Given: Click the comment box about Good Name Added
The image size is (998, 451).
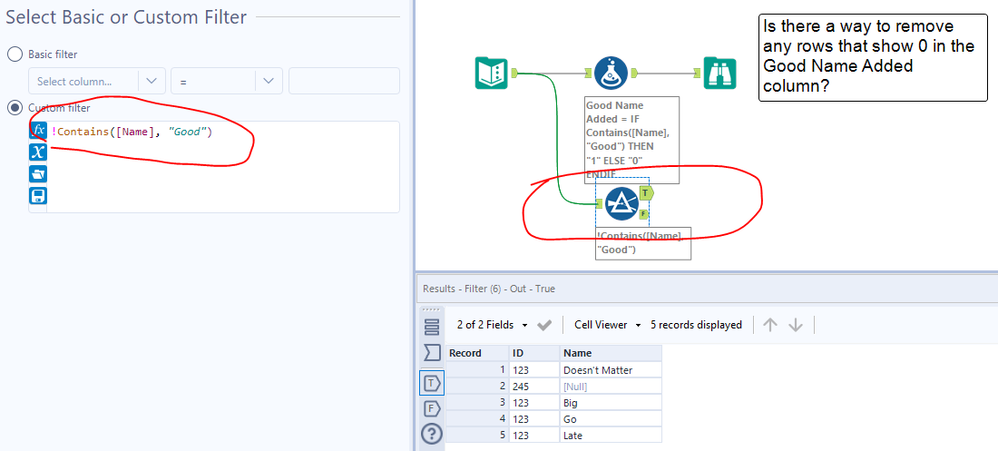Looking at the screenshot, I should tap(873, 57).
